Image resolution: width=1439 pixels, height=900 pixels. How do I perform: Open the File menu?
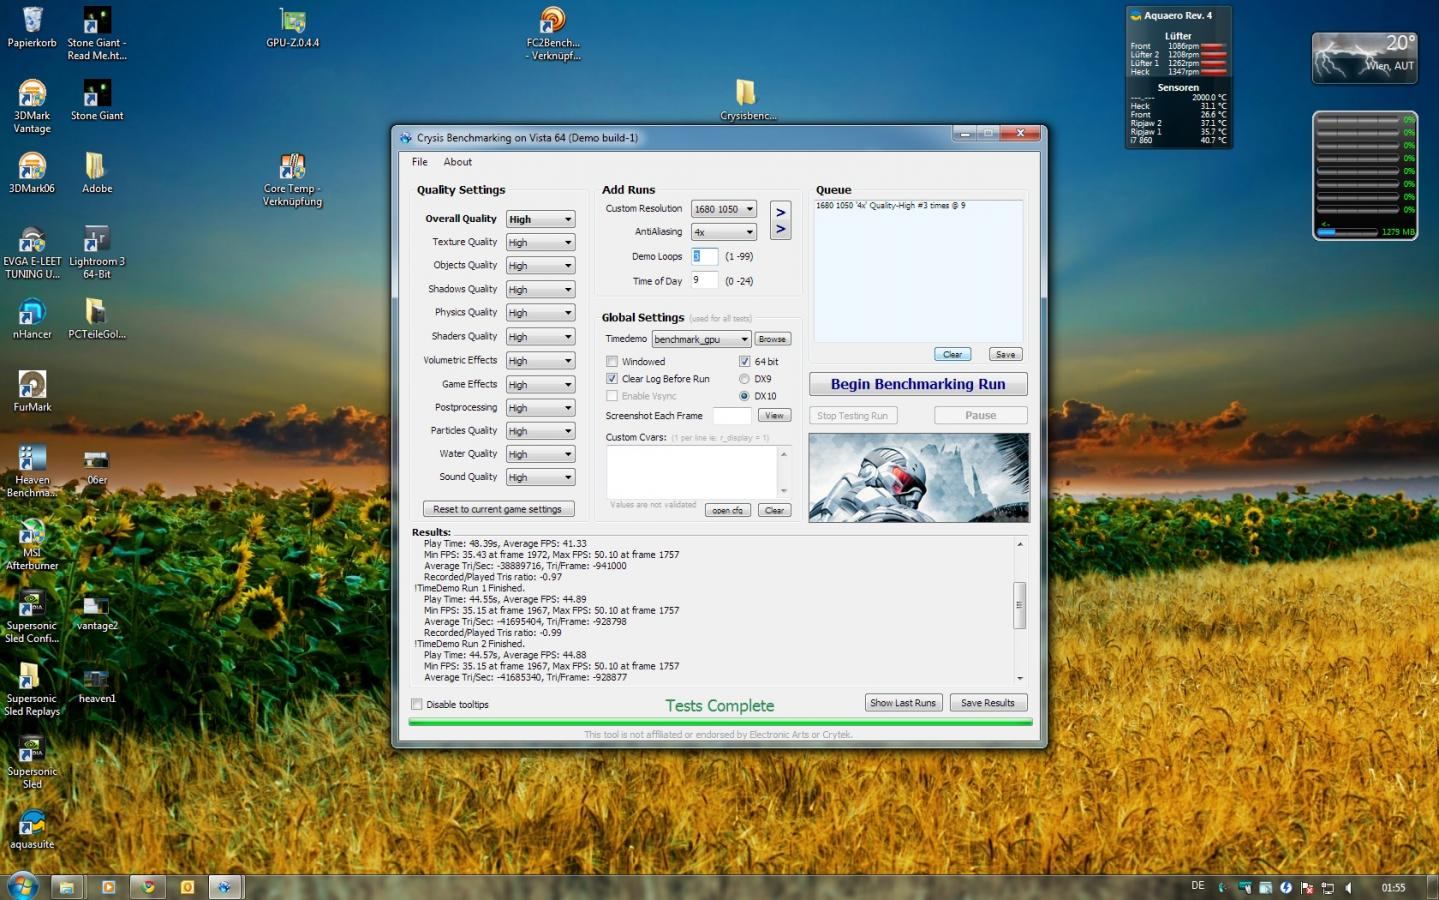tap(420, 162)
